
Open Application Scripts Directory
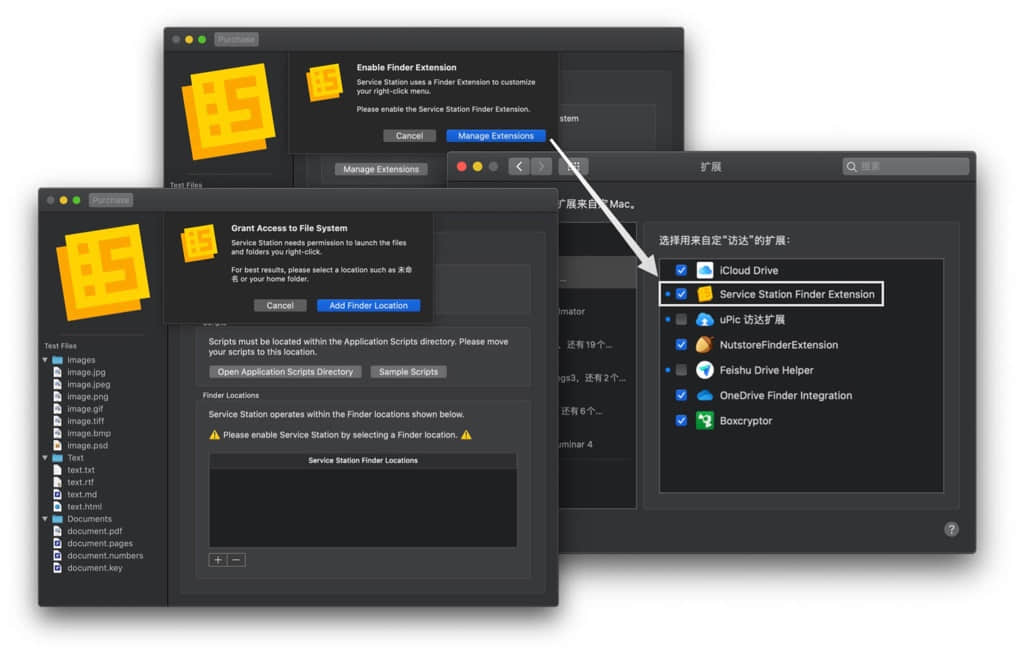tap(285, 372)
